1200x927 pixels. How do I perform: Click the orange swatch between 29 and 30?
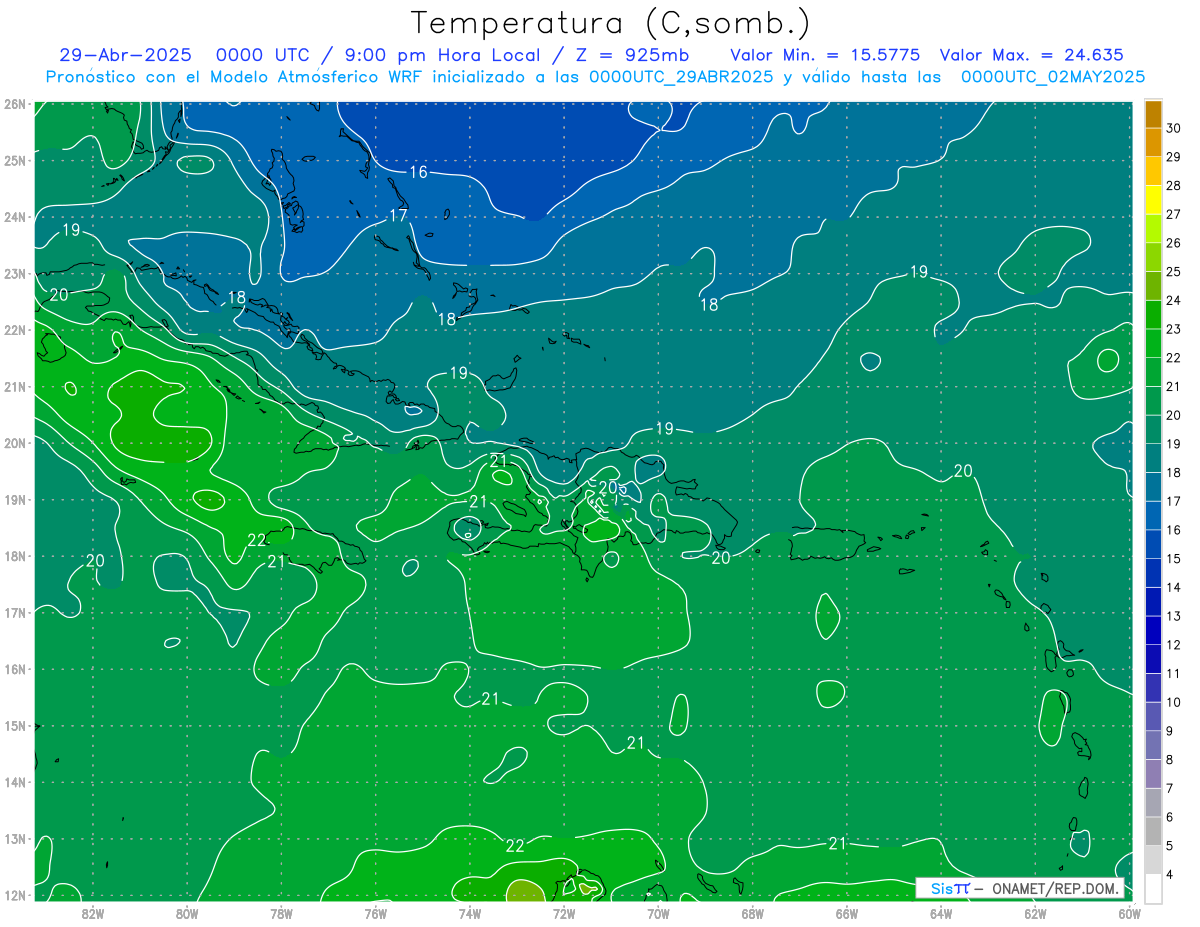1153,142
